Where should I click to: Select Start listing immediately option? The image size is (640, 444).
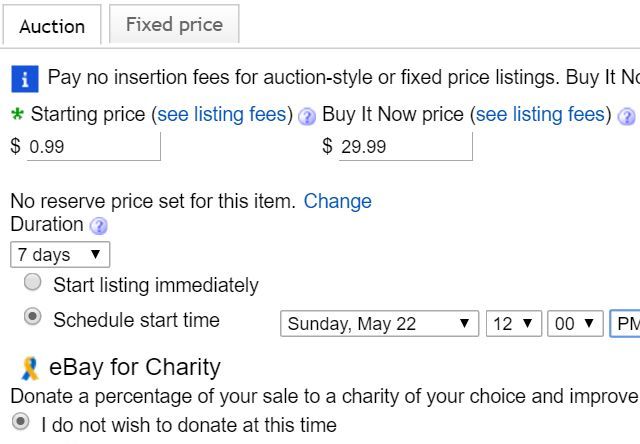(33, 283)
